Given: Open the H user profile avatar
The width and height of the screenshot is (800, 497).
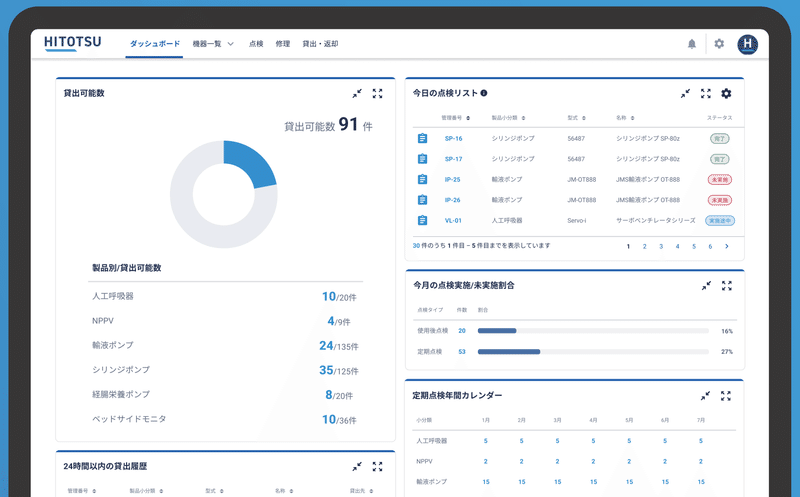Looking at the screenshot, I should [x=747, y=44].
